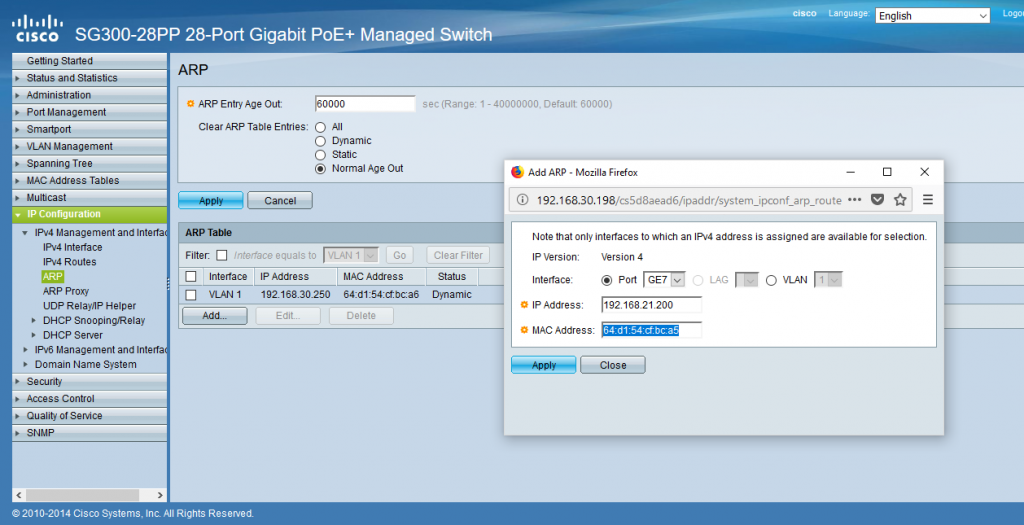Click the 64:d1:54:cf:bc:a6 MAC address cell
The height and width of the screenshot is (525, 1024).
coord(381,294)
